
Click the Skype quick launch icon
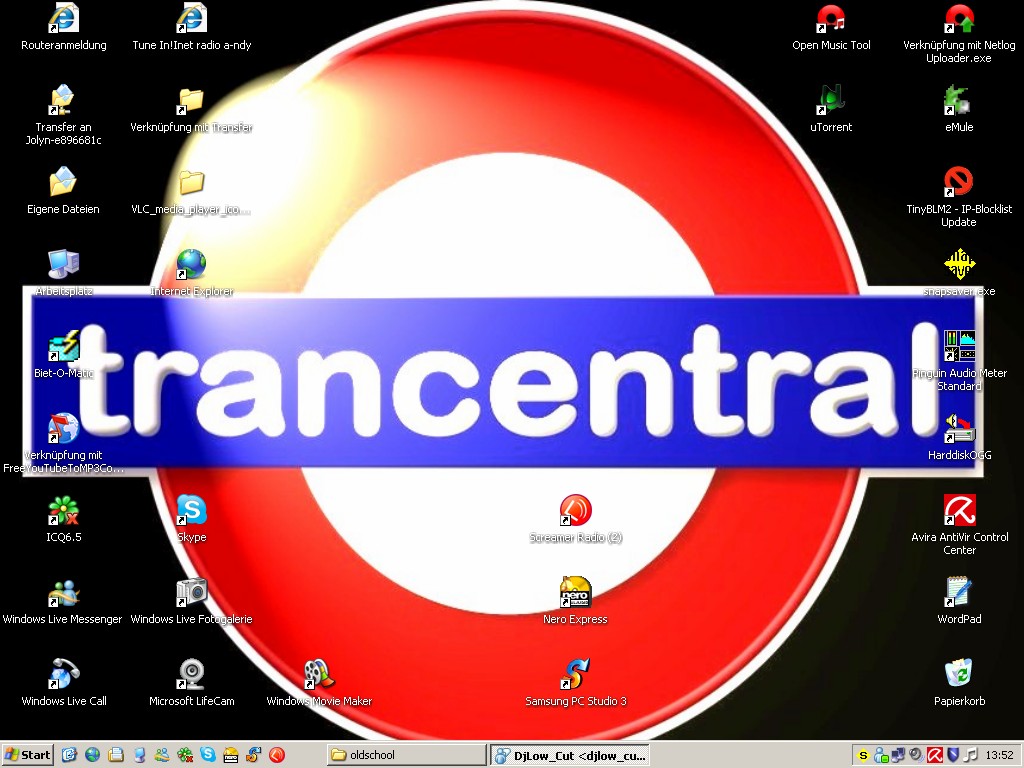click(208, 755)
